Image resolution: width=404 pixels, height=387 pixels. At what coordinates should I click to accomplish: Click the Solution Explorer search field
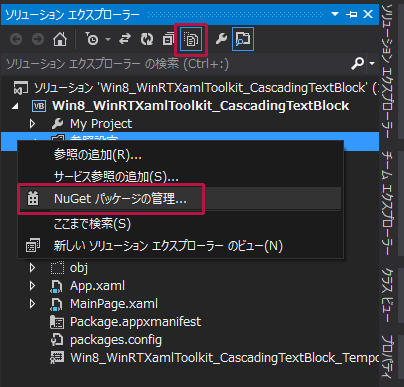175,63
